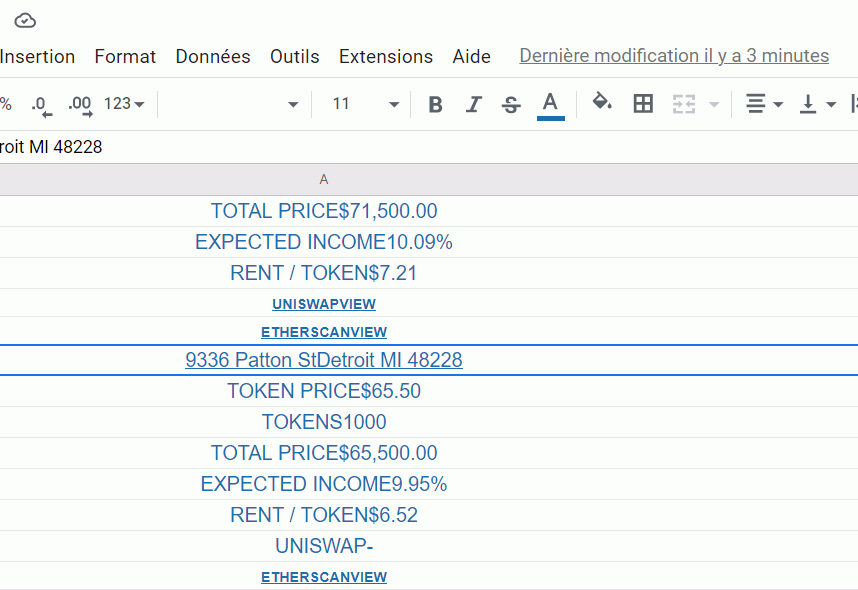The width and height of the screenshot is (858, 590).
Task: Expand the font family dropdown
Action: (292, 104)
